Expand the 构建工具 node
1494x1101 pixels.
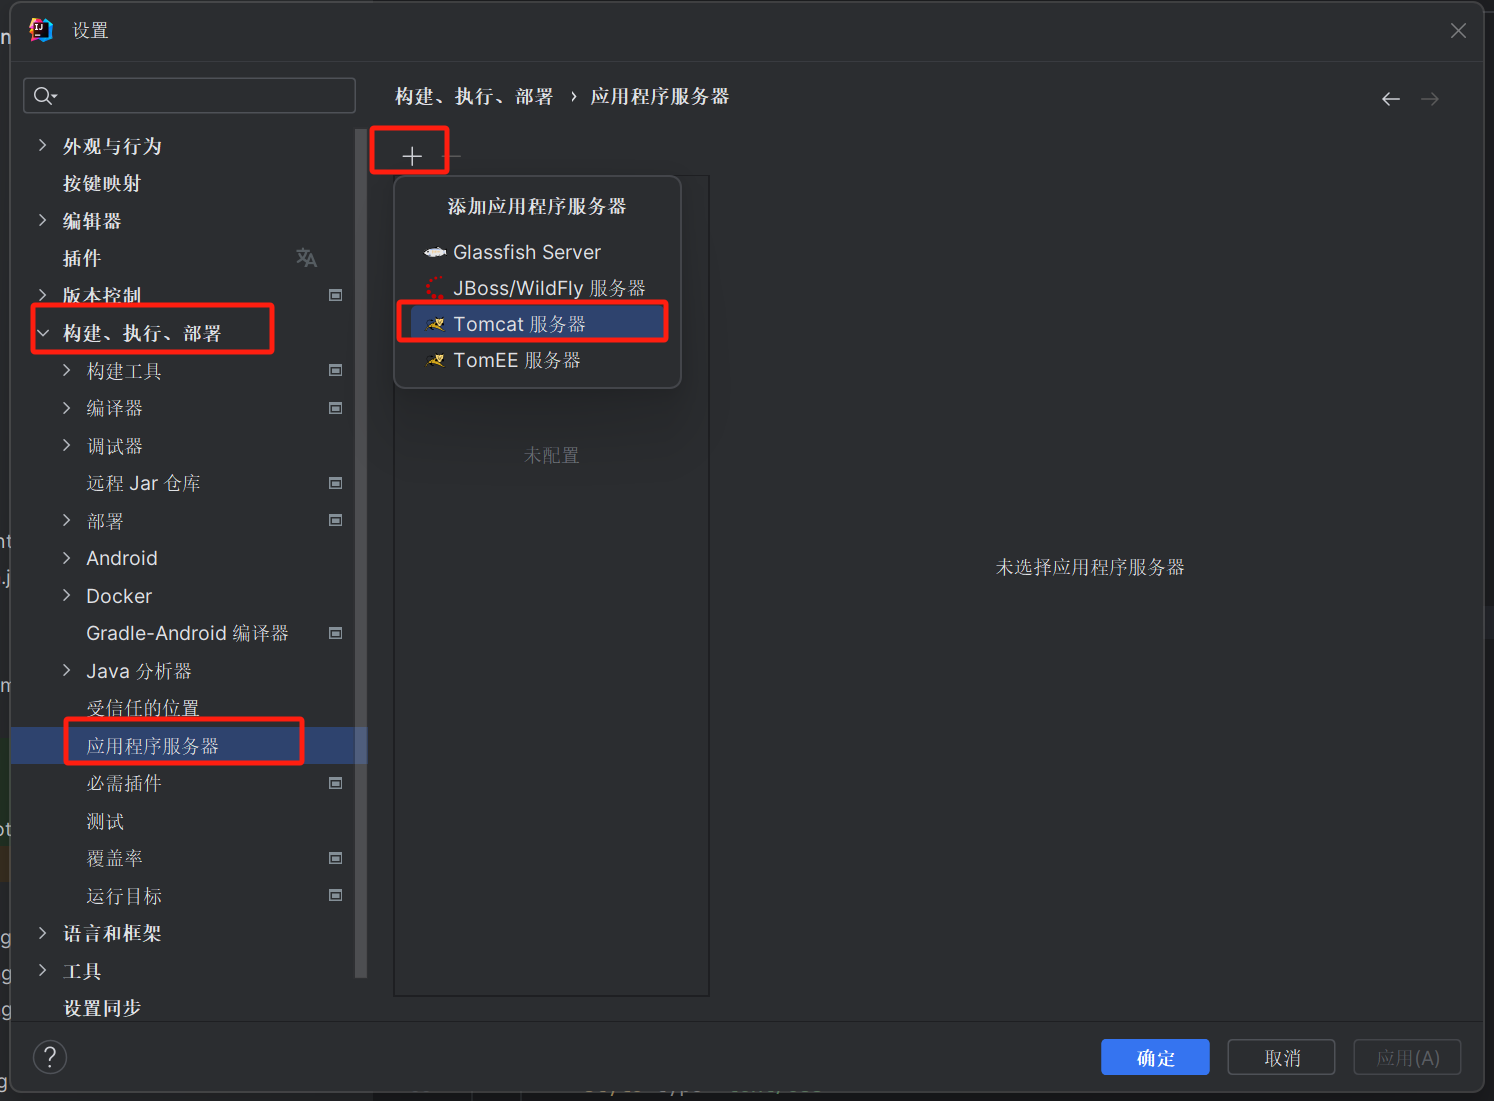pyautogui.click(x=66, y=370)
